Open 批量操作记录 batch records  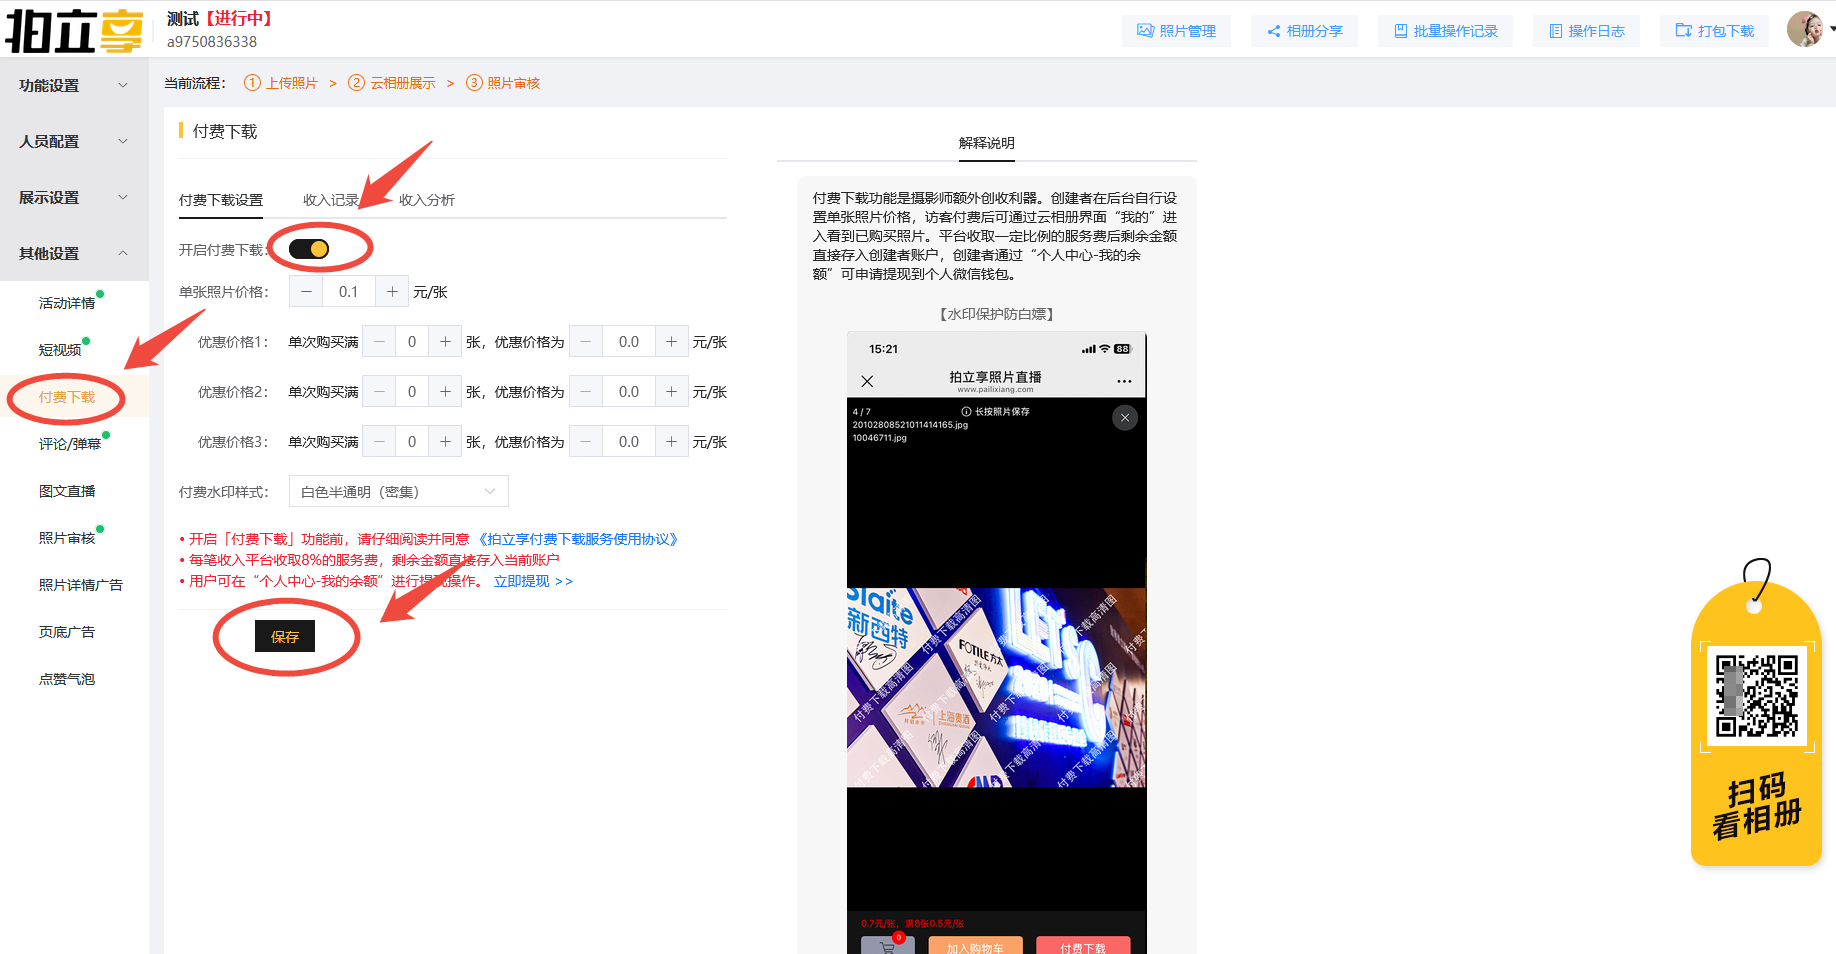(1445, 31)
